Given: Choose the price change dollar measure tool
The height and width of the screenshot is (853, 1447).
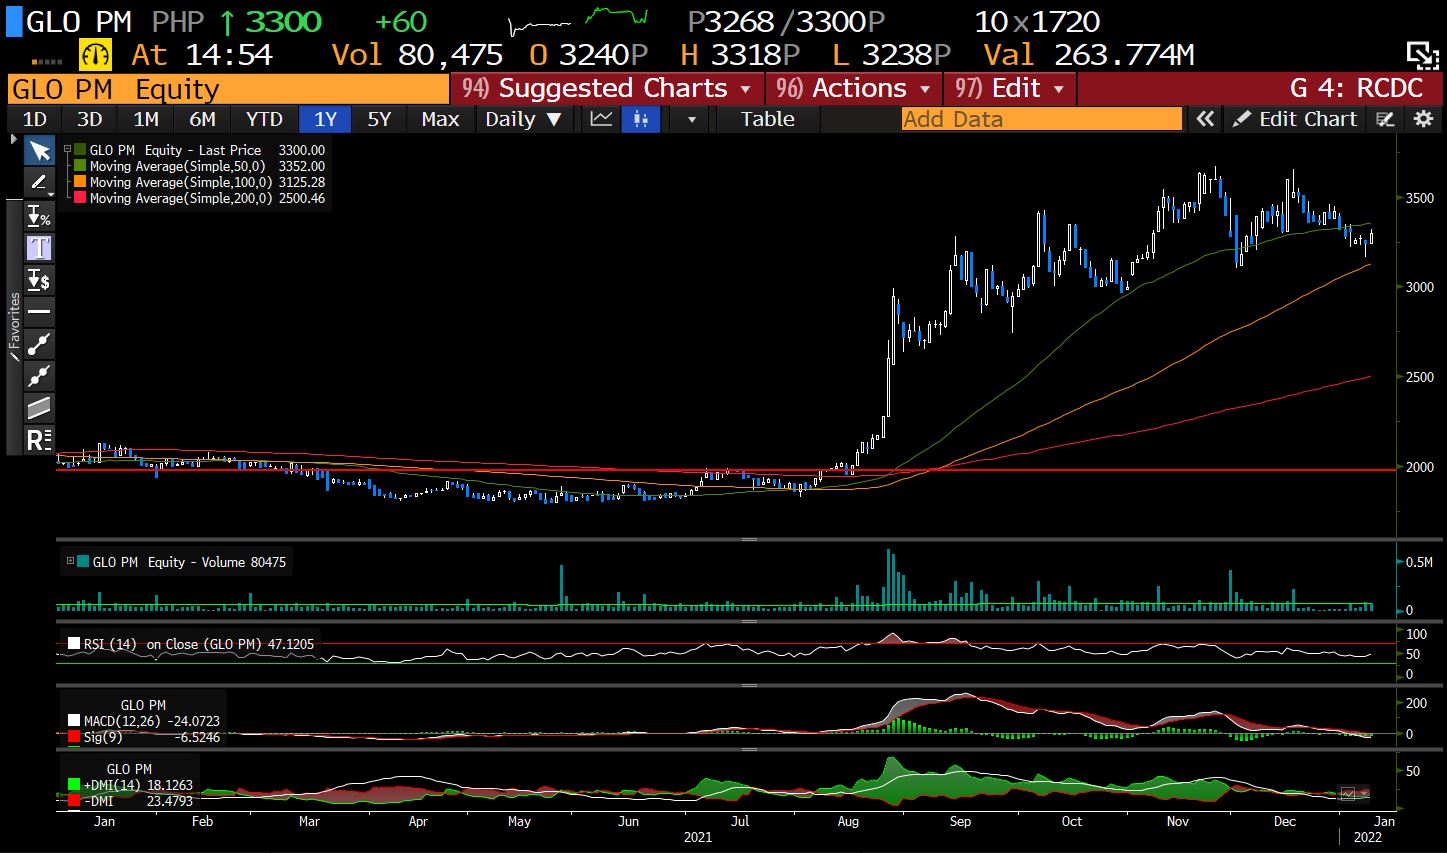Looking at the screenshot, I should [x=39, y=279].
